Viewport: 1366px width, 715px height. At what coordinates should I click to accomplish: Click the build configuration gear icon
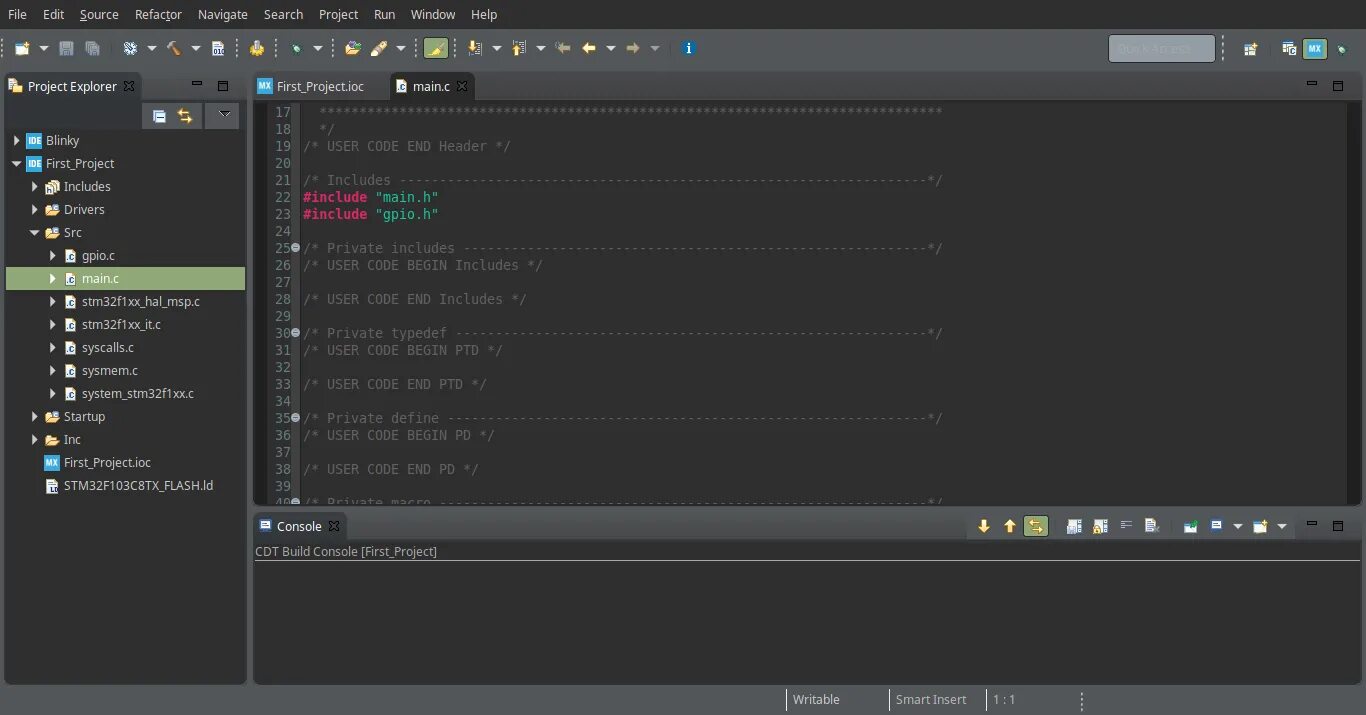point(130,48)
